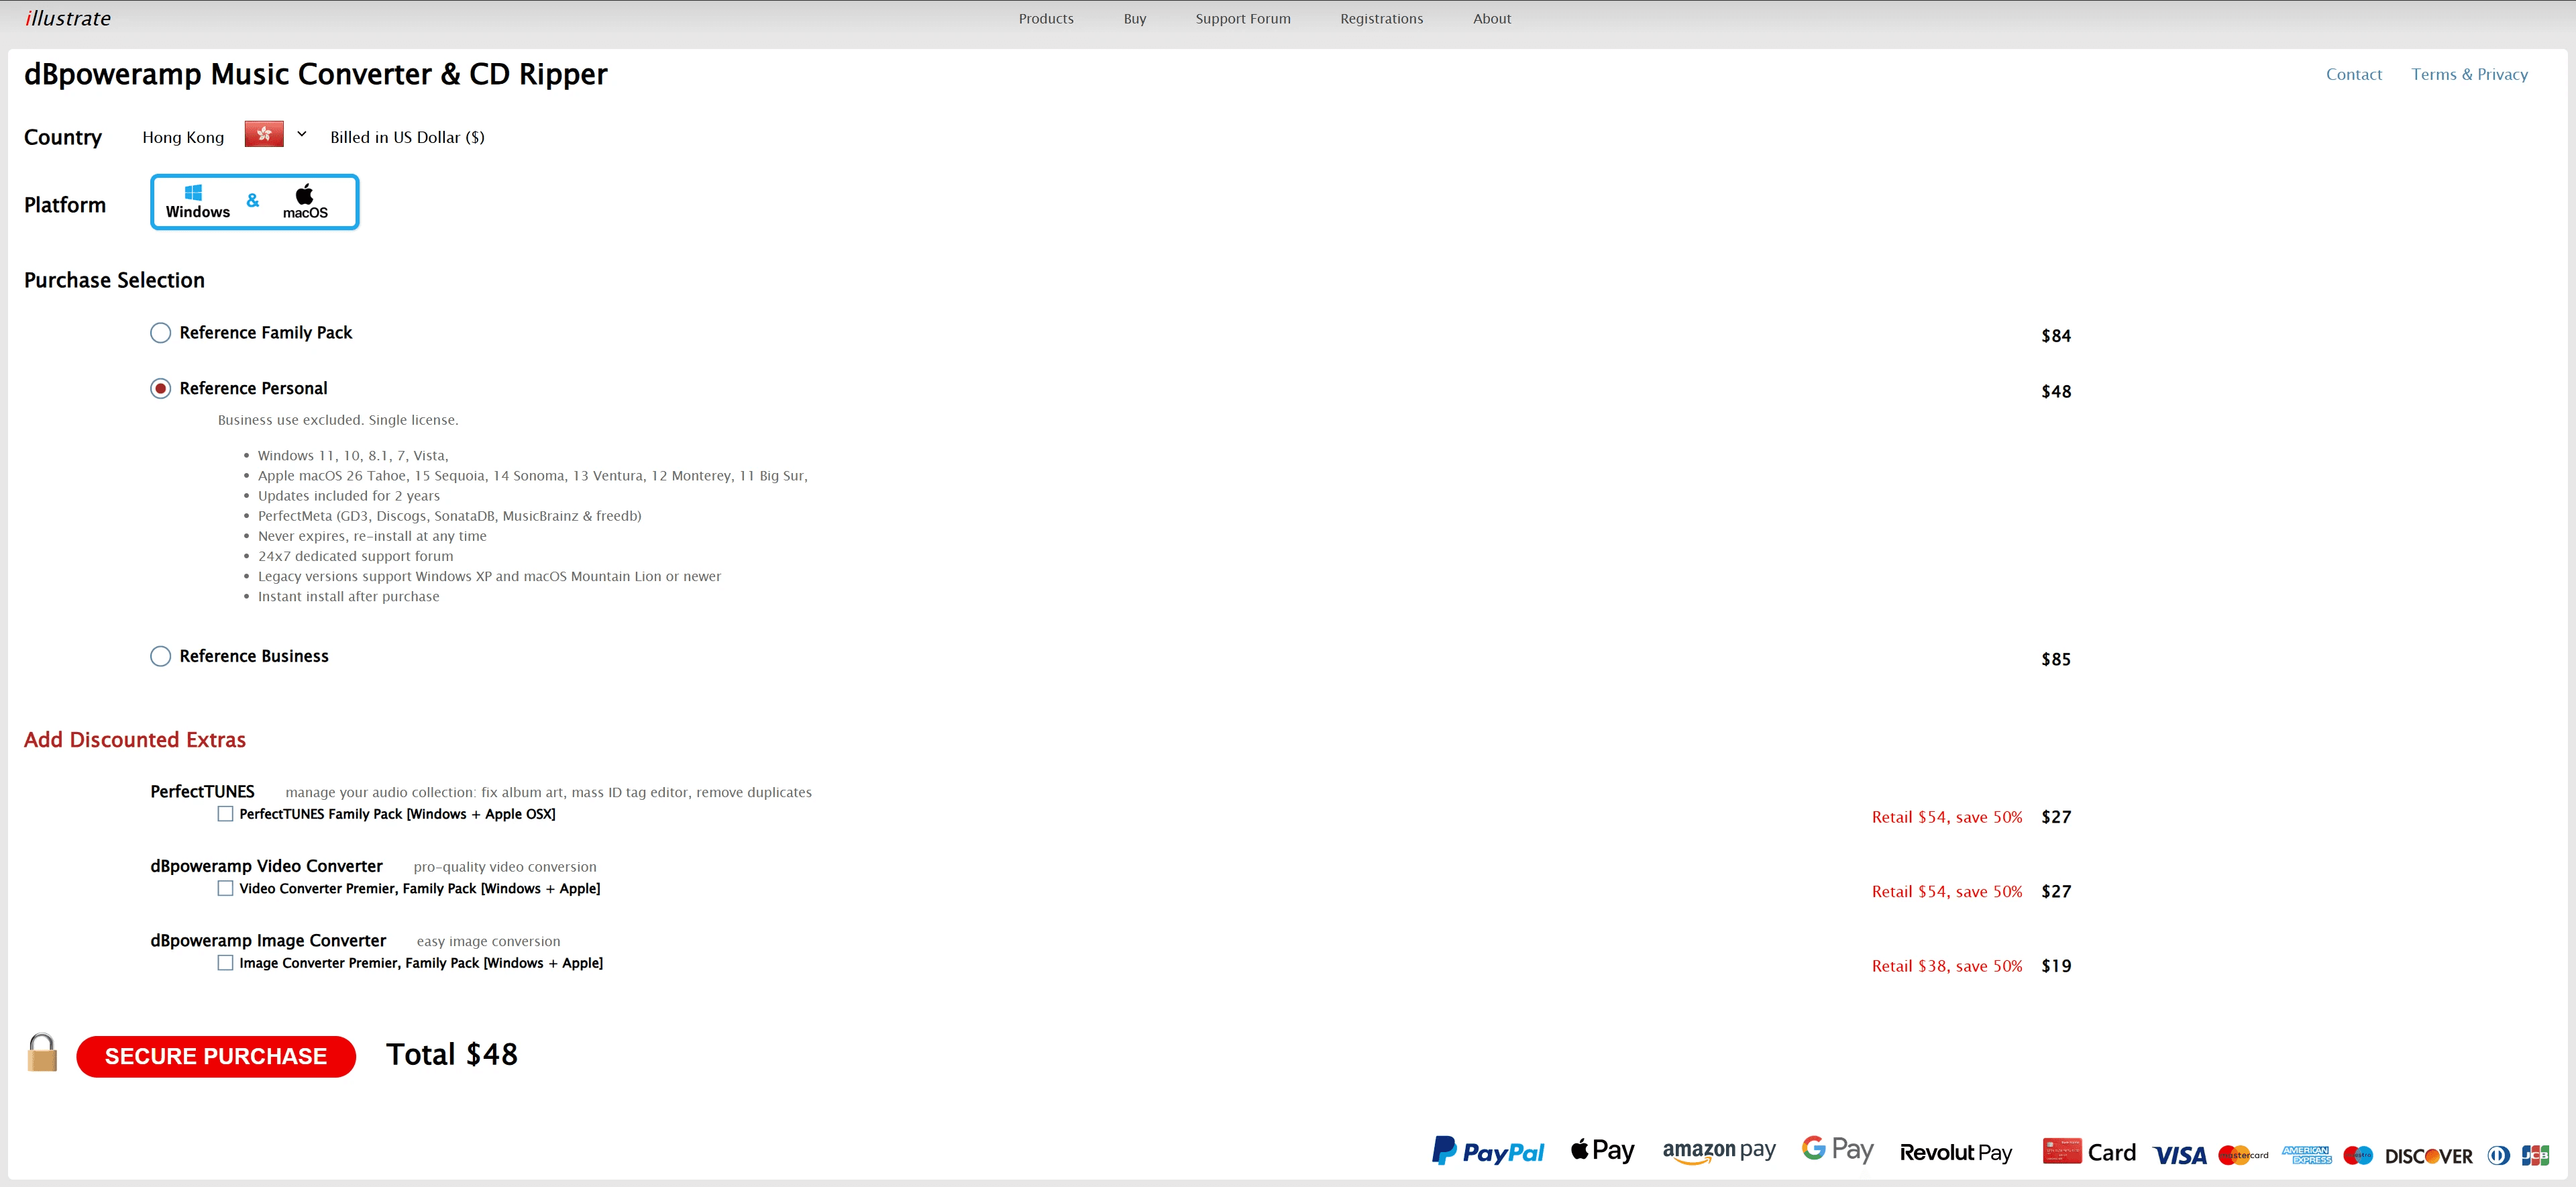The height and width of the screenshot is (1187, 2576).
Task: Click the Maestro logo
Action: [2358, 1155]
